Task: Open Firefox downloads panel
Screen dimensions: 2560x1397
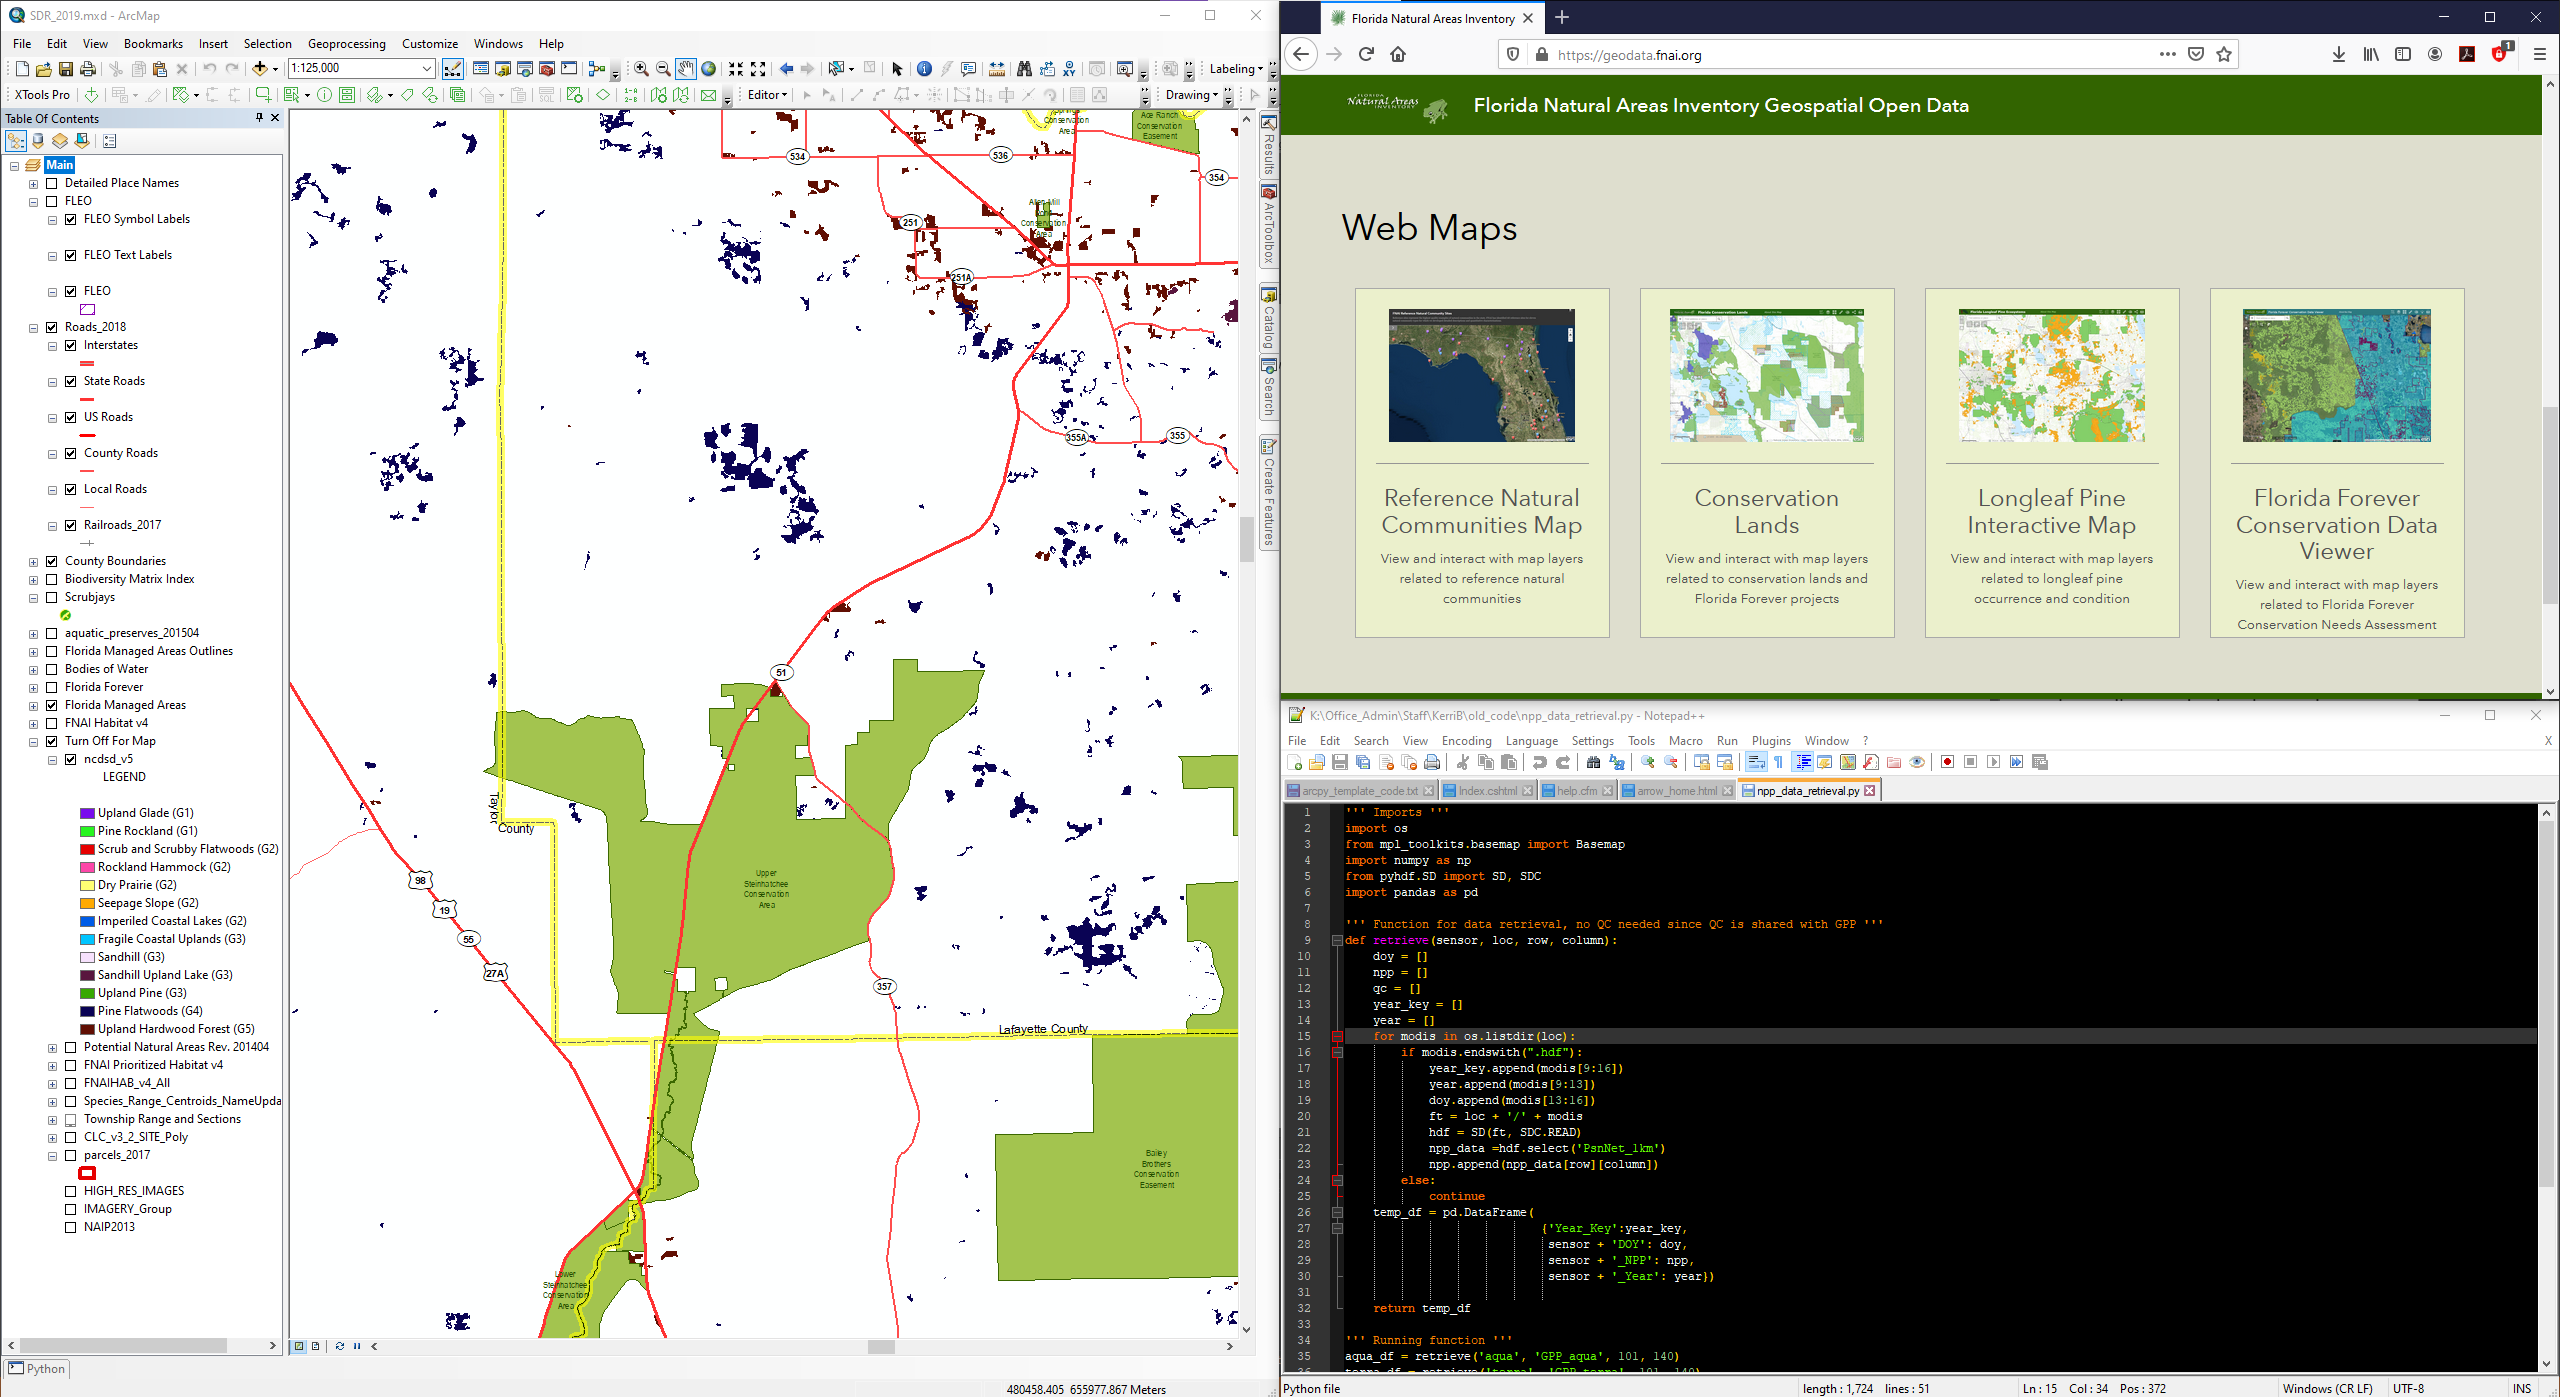Action: [2339, 55]
